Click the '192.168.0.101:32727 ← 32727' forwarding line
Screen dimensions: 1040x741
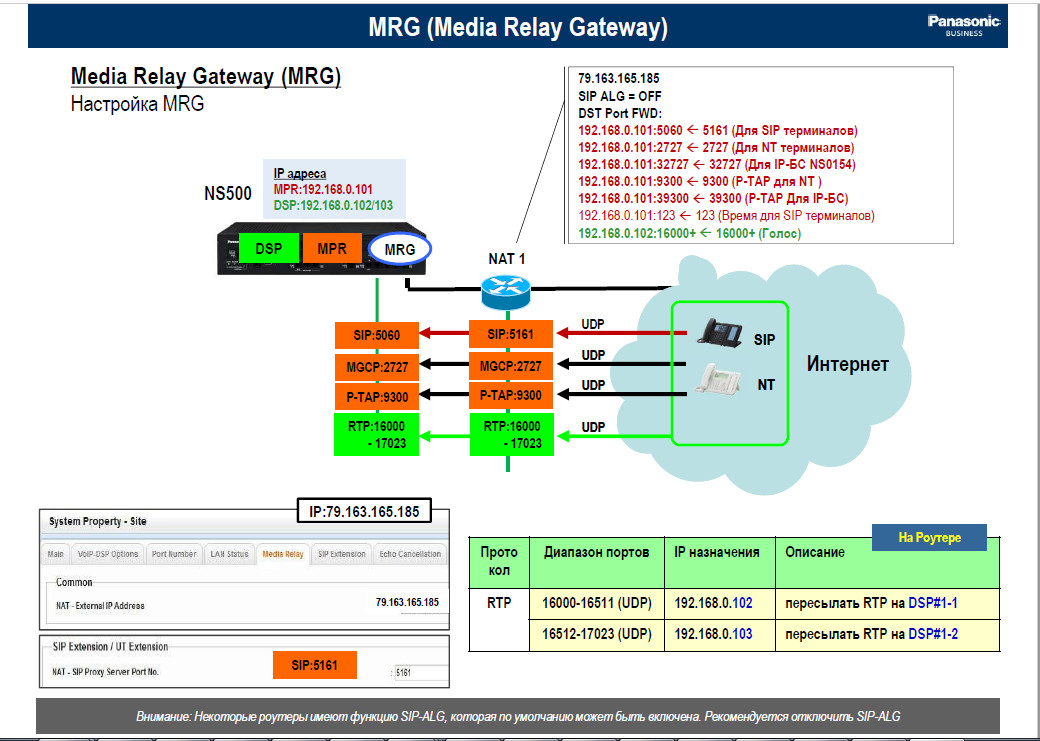(x=717, y=165)
